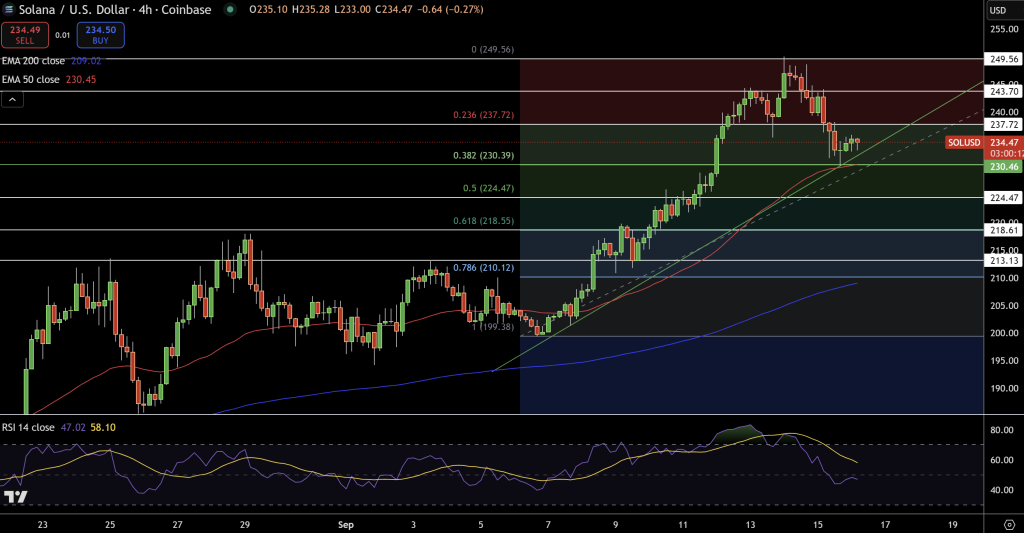Select the EMA 50 close indicator label
Screen dimensions: 1024x533
click(31, 80)
